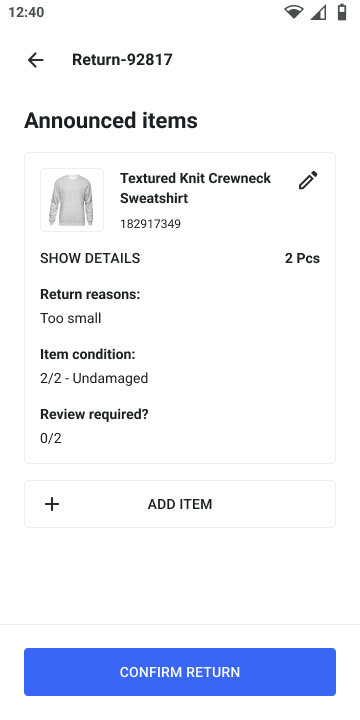The image size is (360, 720).
Task: Tap the item number 182917349
Action: [x=151, y=224]
